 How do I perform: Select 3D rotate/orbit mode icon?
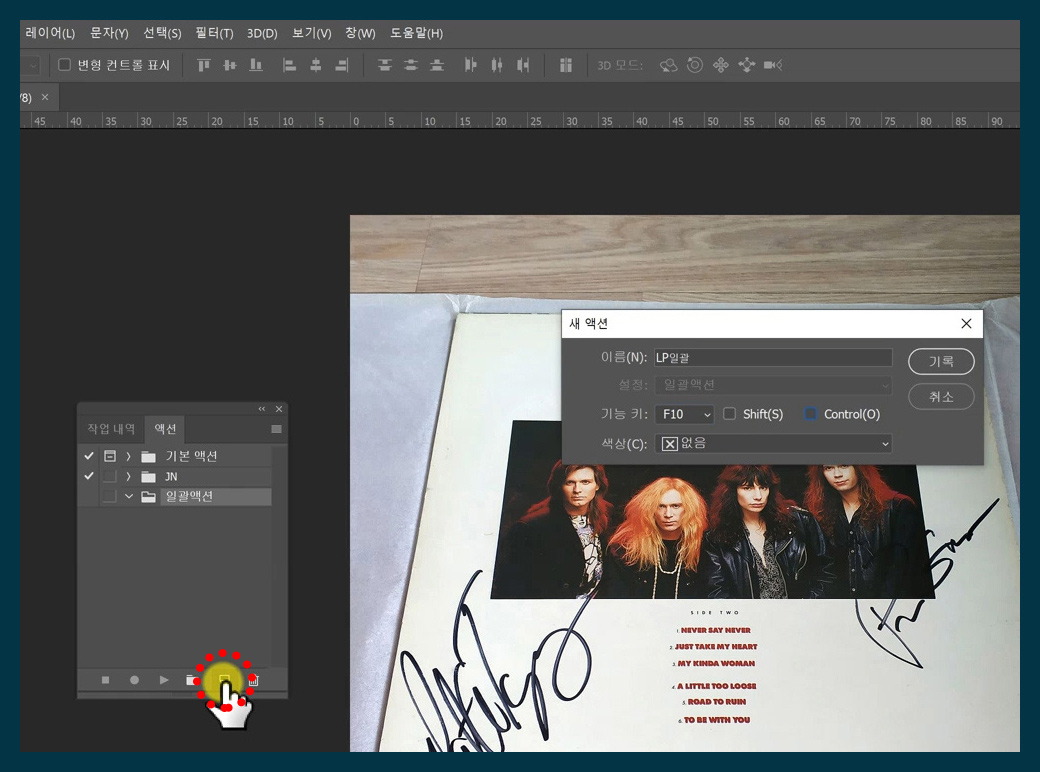669,65
